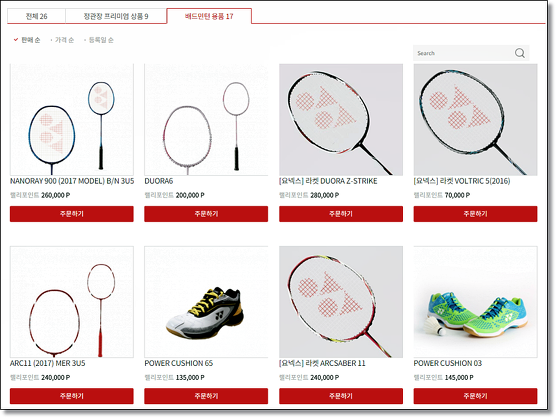Focus the Search input field
This screenshot has width=556, height=418.
(x=465, y=53)
